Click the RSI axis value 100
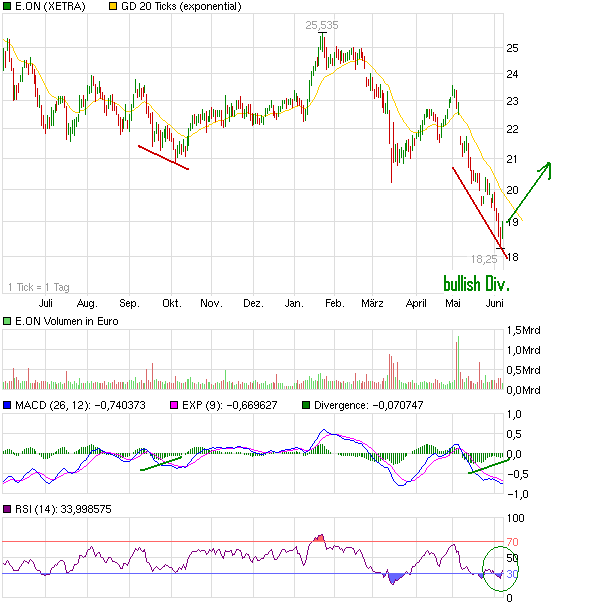The height and width of the screenshot is (603, 605). point(515,518)
